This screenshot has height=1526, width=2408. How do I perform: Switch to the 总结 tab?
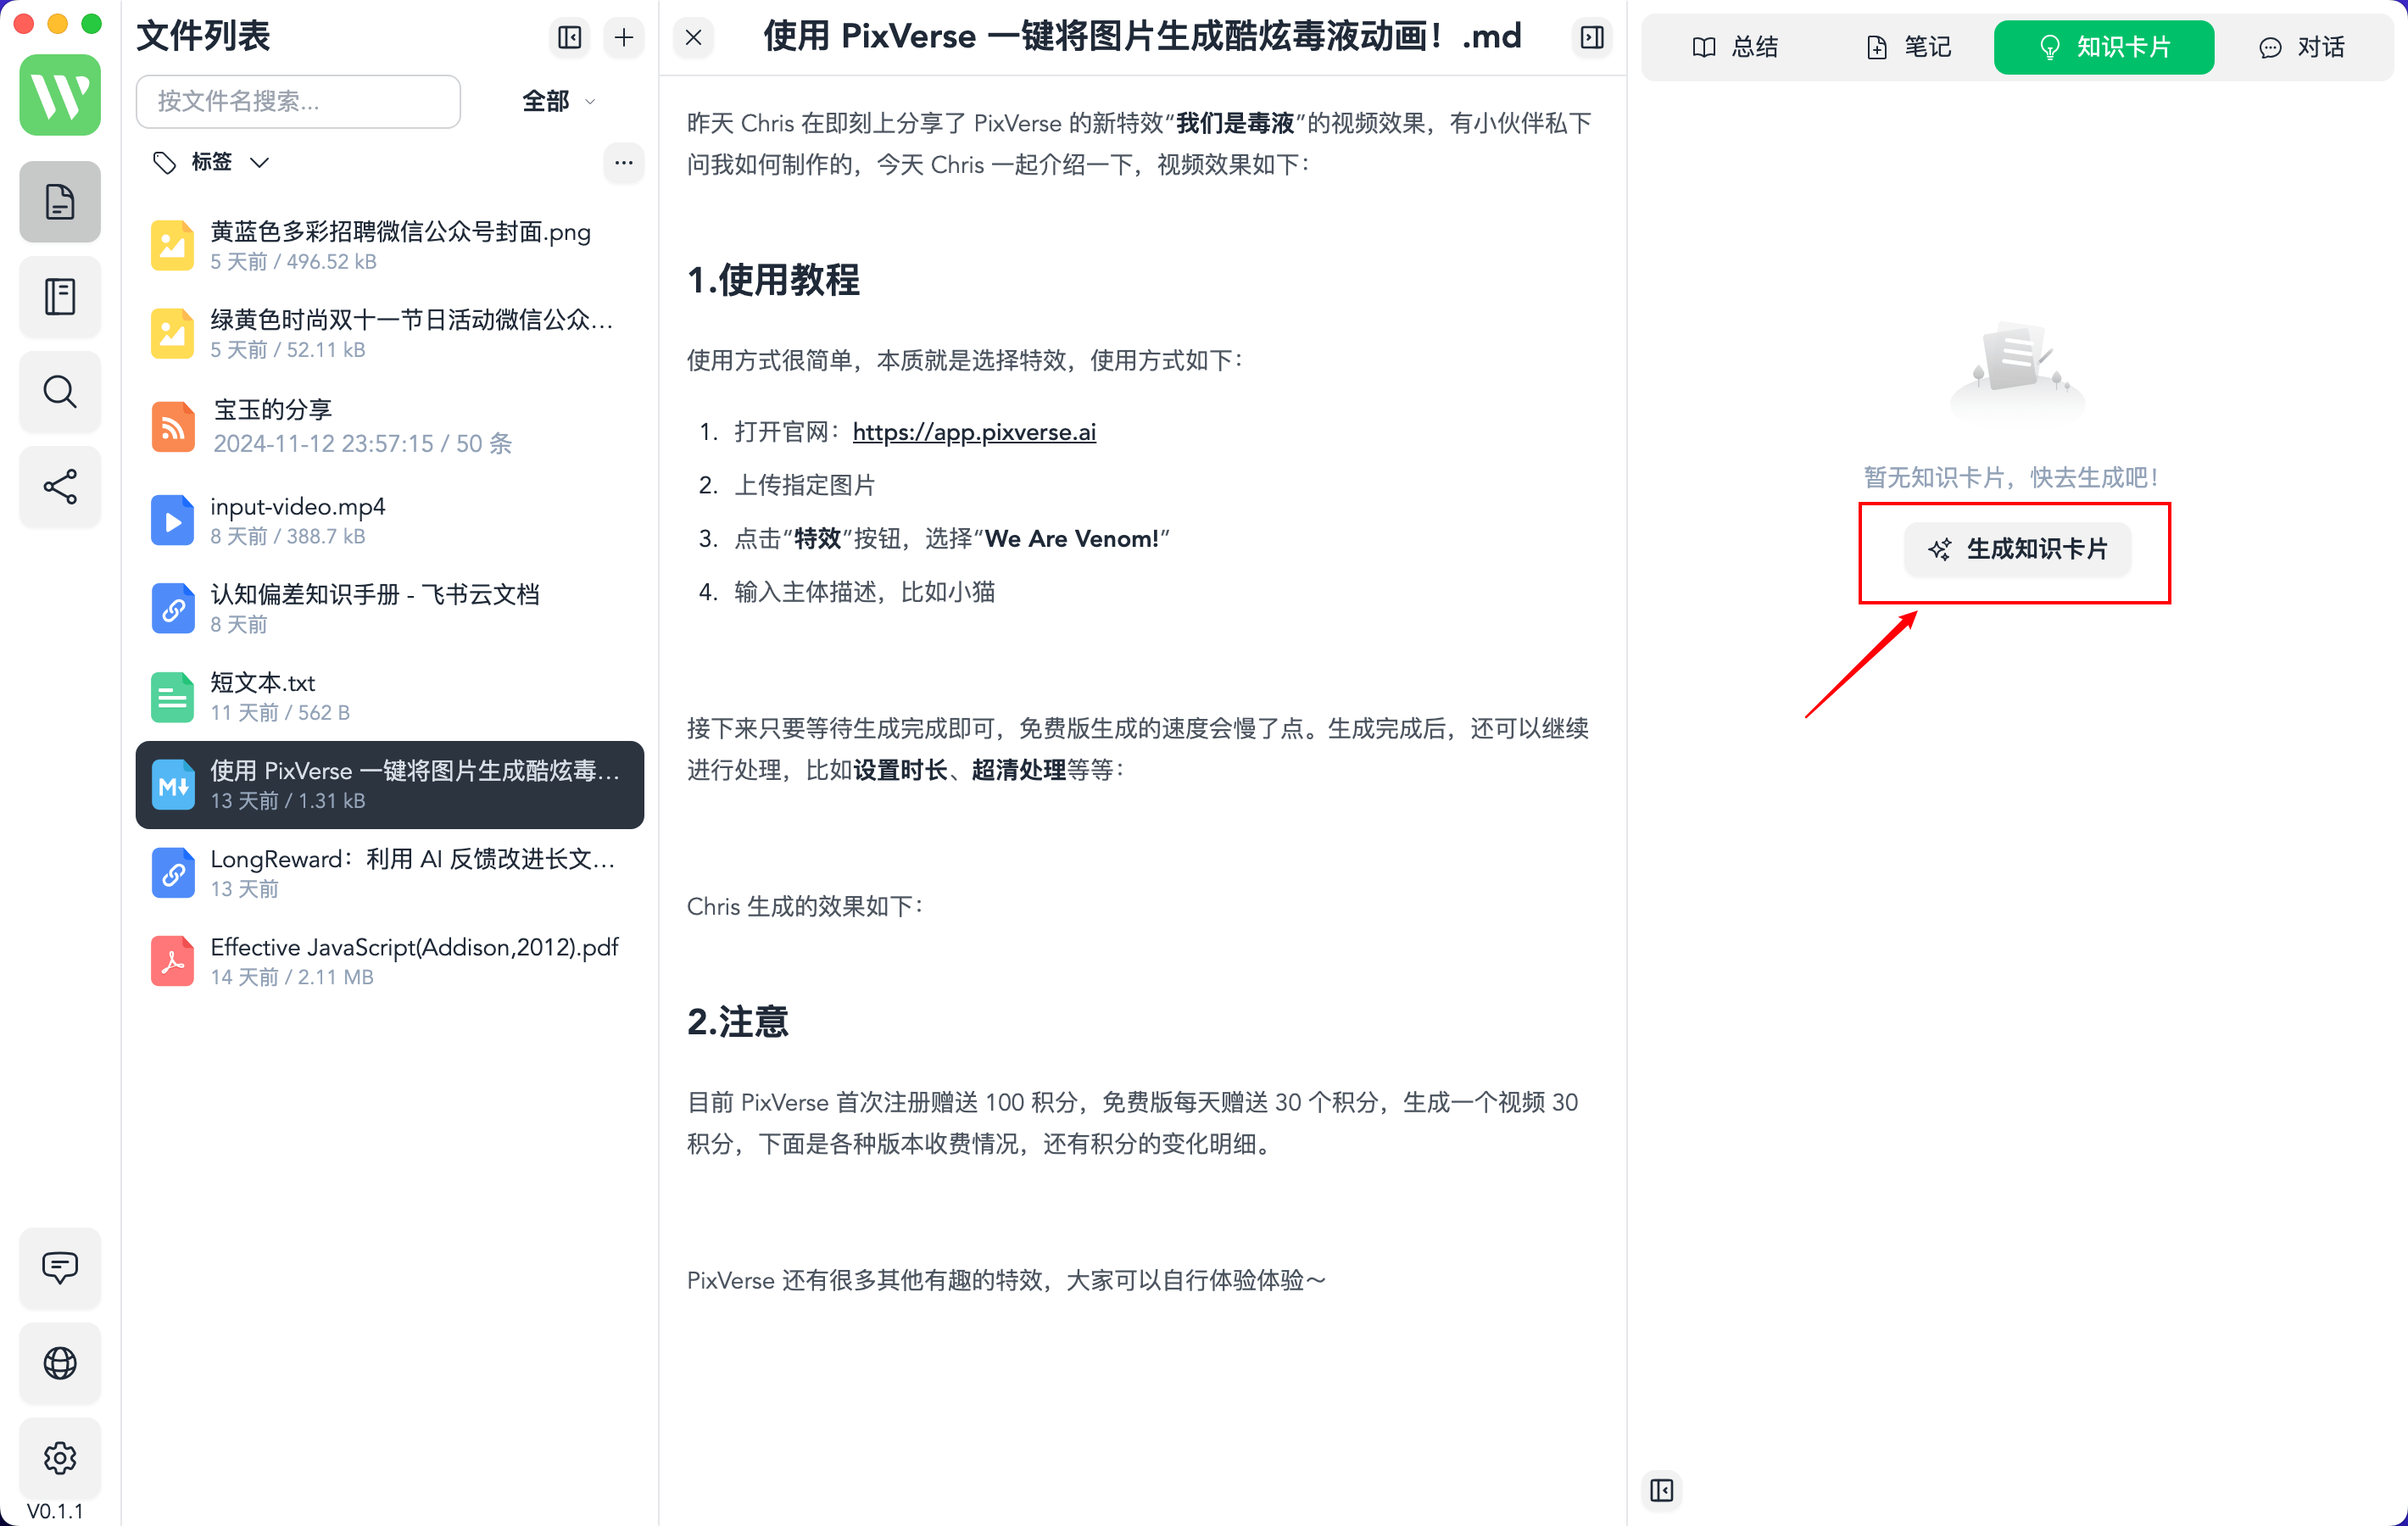pyautogui.click(x=1735, y=47)
